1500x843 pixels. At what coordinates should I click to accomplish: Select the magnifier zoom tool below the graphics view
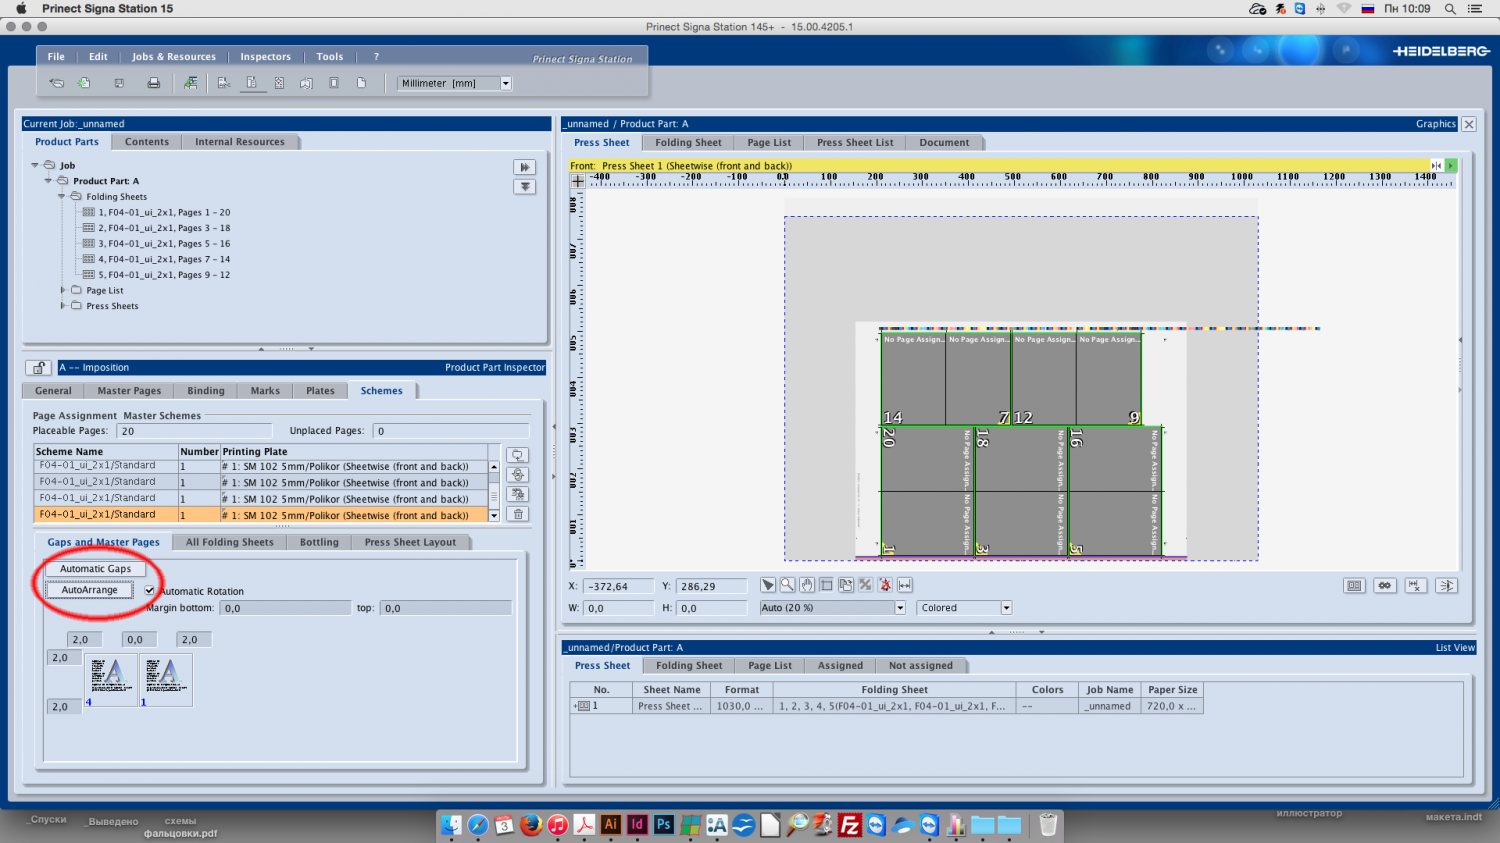click(x=787, y=585)
